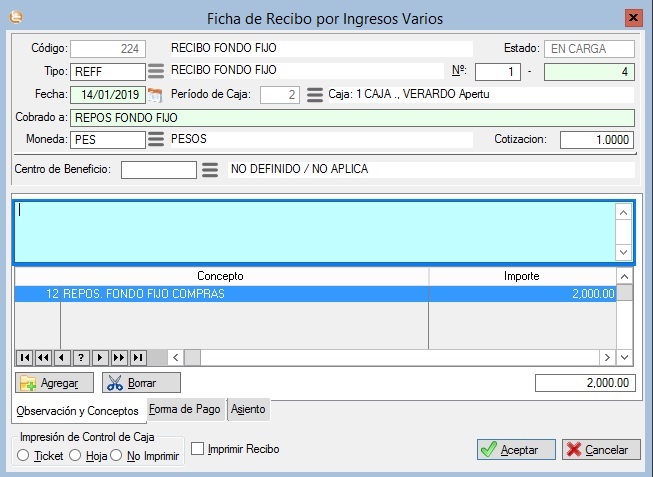The height and width of the screenshot is (477, 653).
Task: Open the calendar picker next to Fecha
Action: point(155,95)
